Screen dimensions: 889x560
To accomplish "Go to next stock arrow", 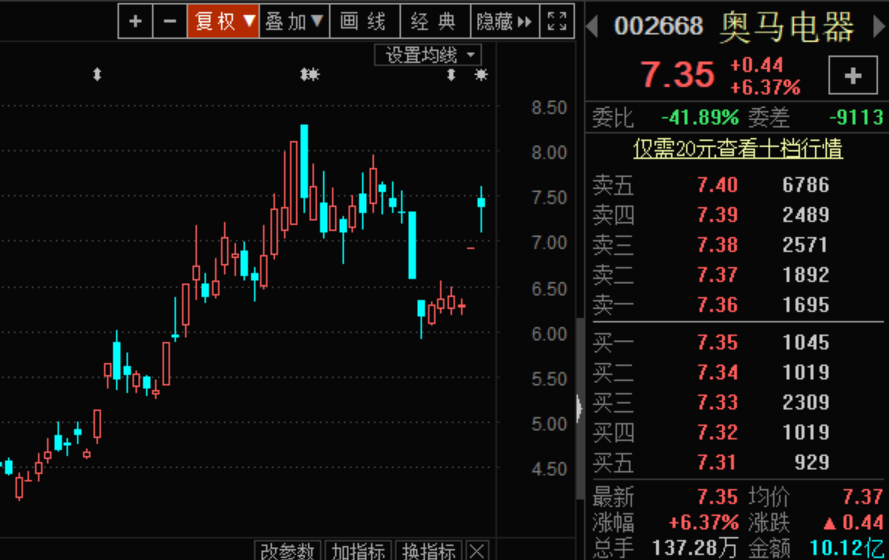I will point(879,26).
